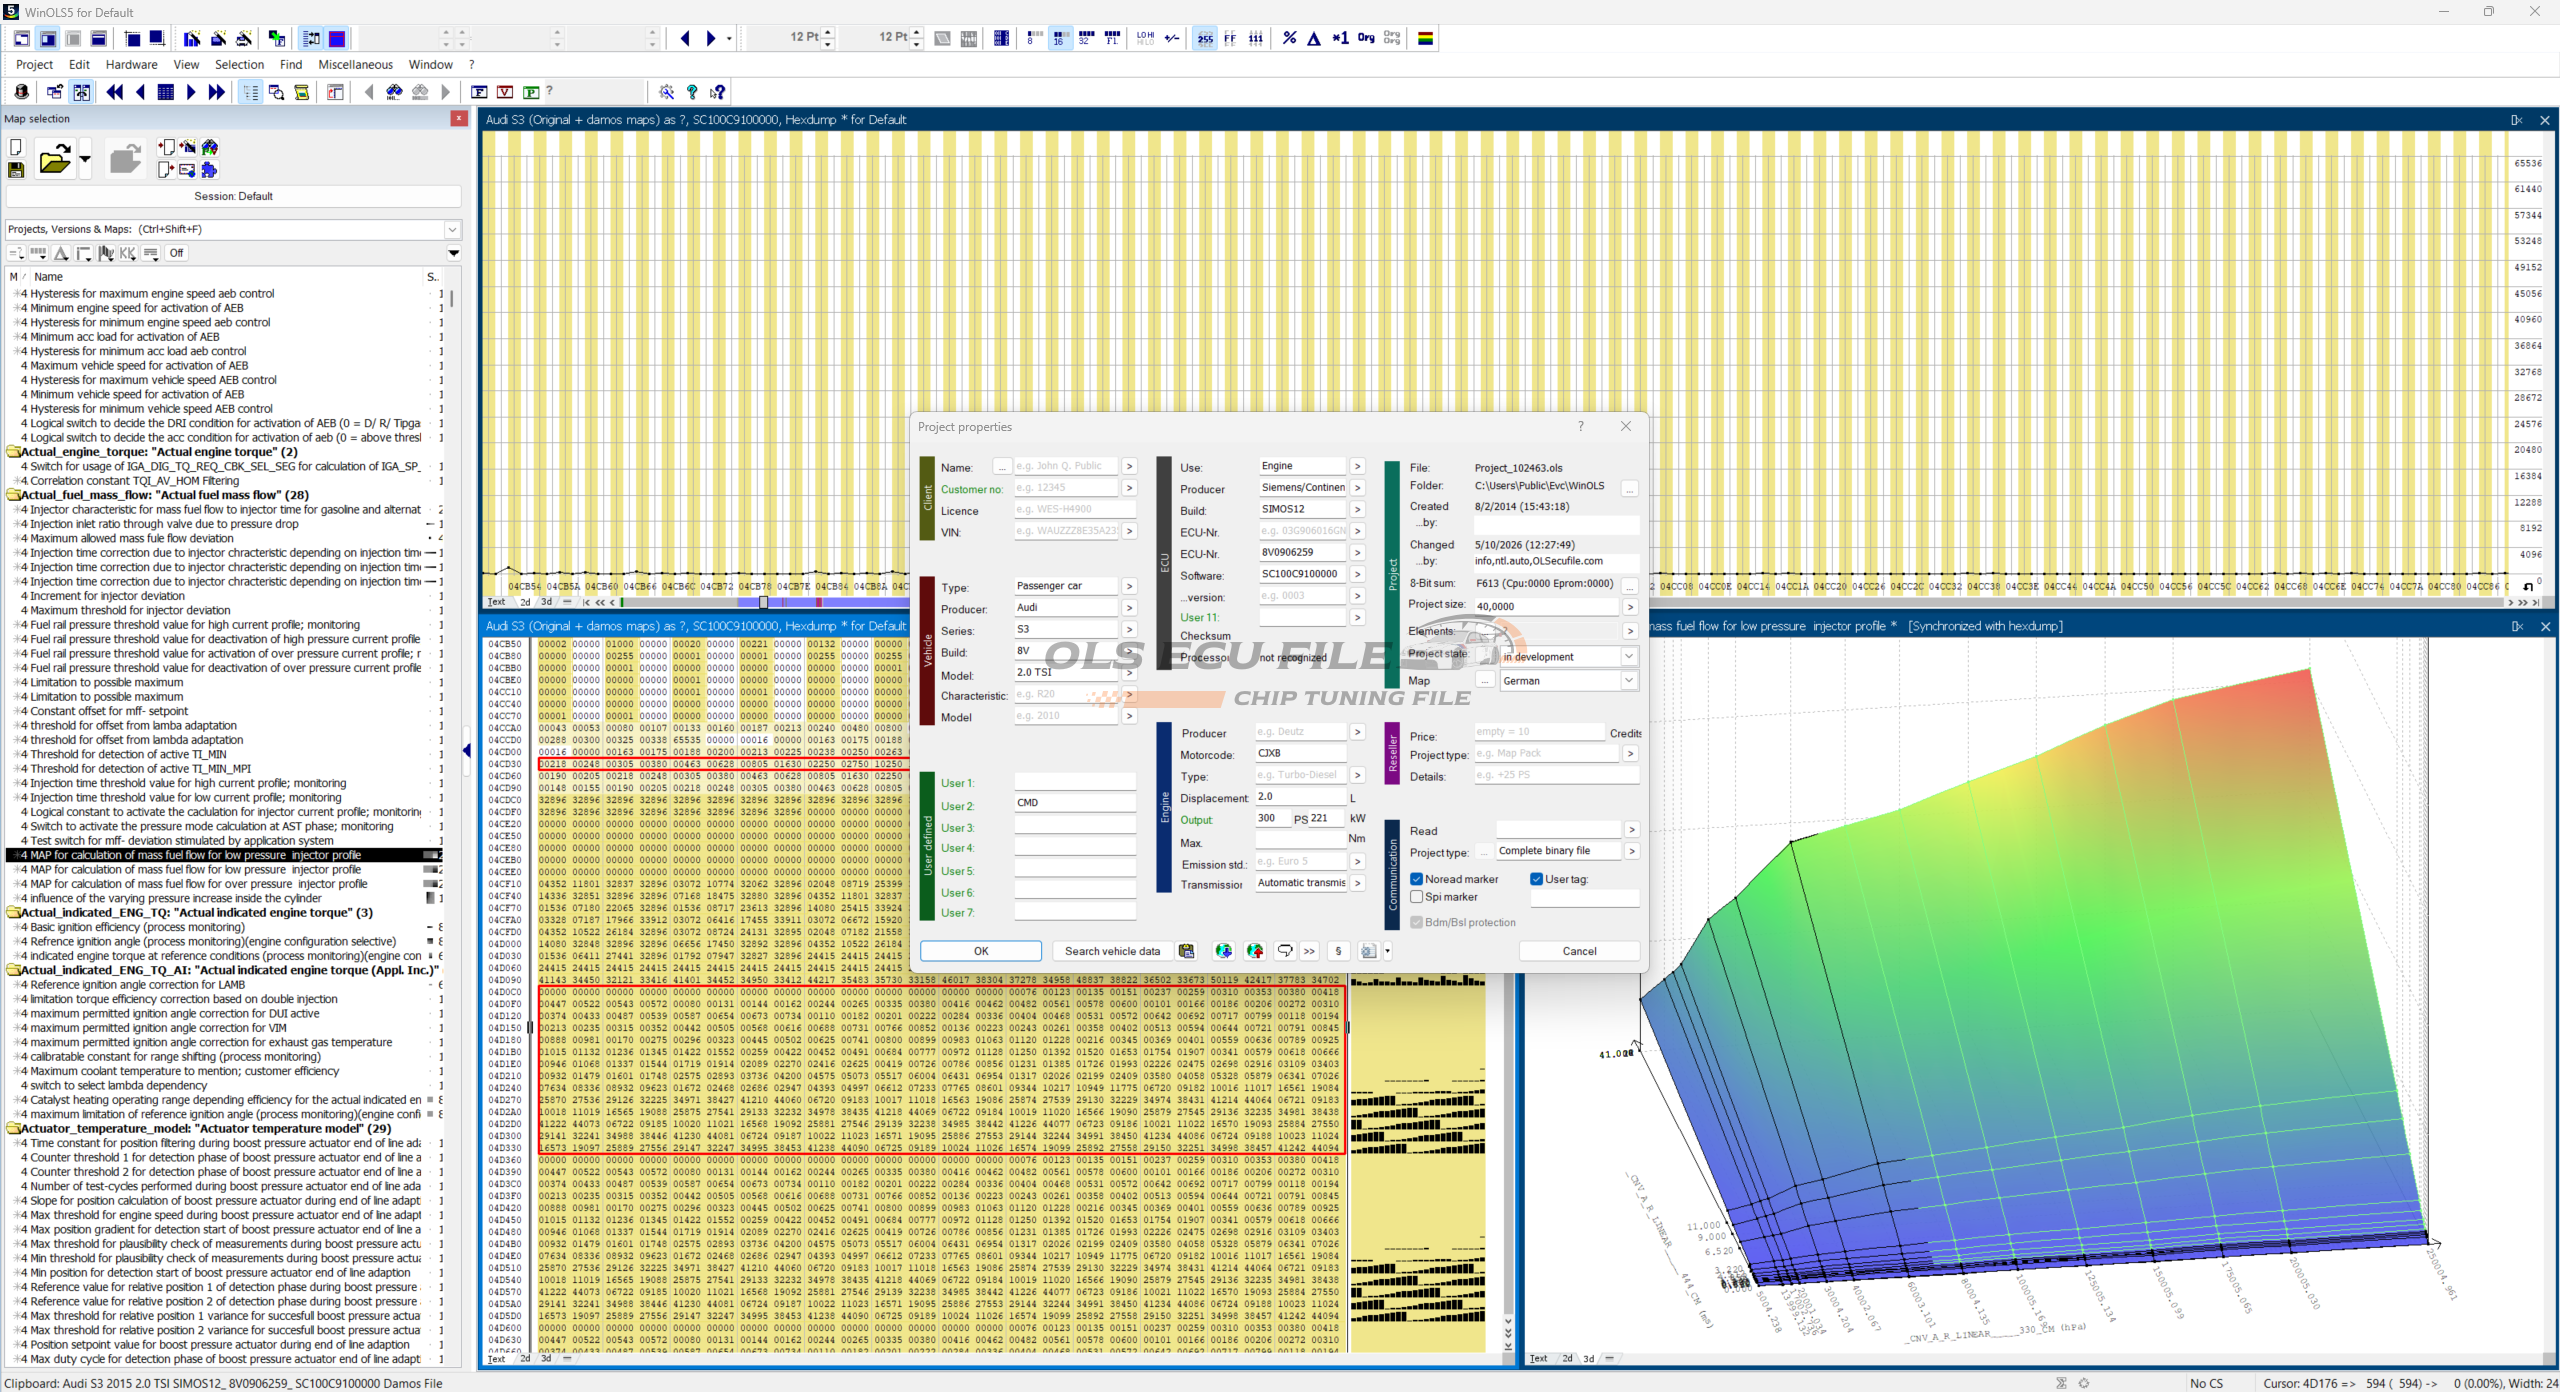Click the save floppy disk icon in Map selection

click(16, 170)
